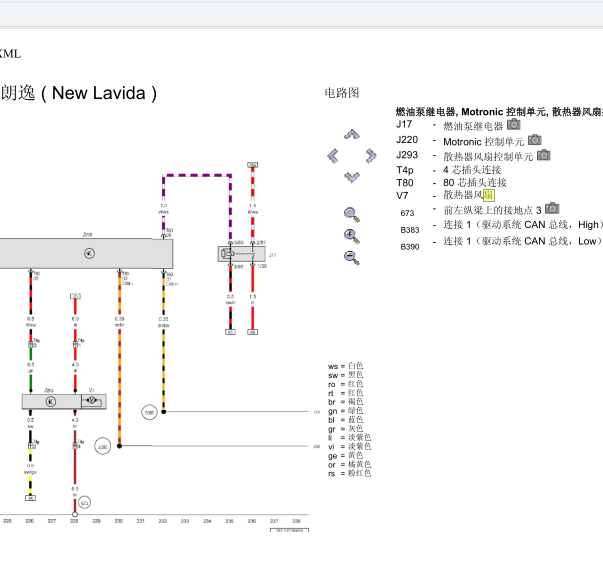Click terminal box below the black-red wire

click(230, 332)
